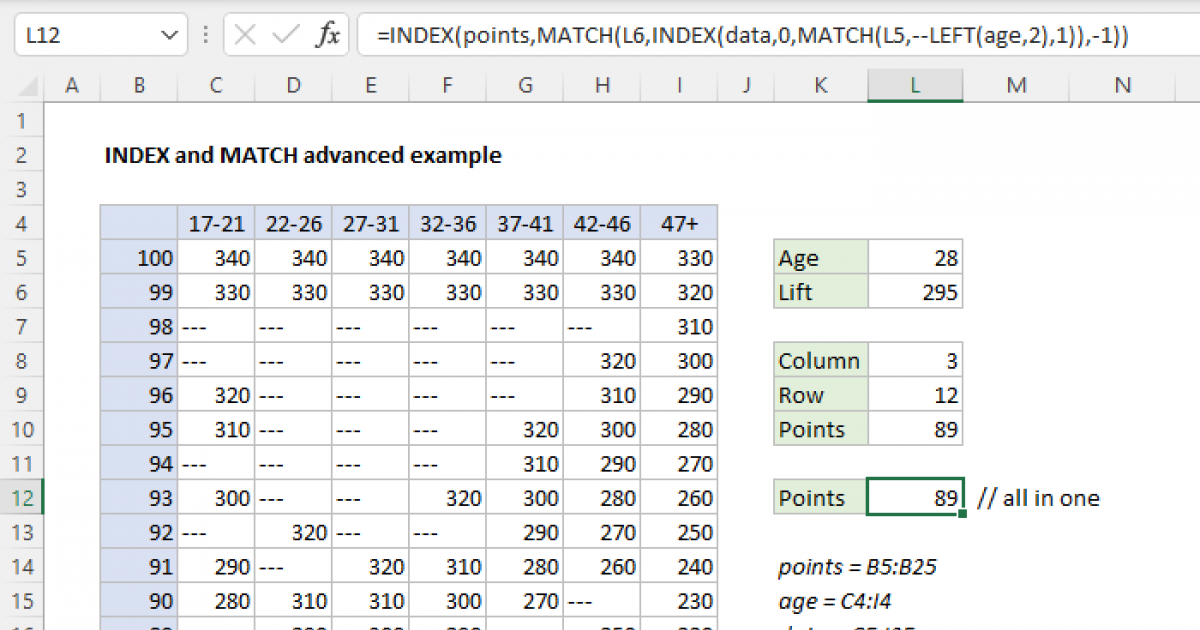Select the green Column label cell

(820, 360)
